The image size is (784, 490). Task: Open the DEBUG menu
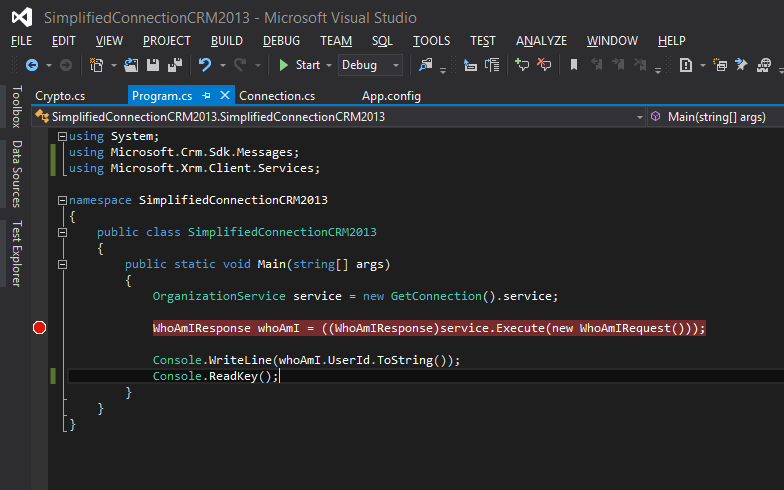281,41
